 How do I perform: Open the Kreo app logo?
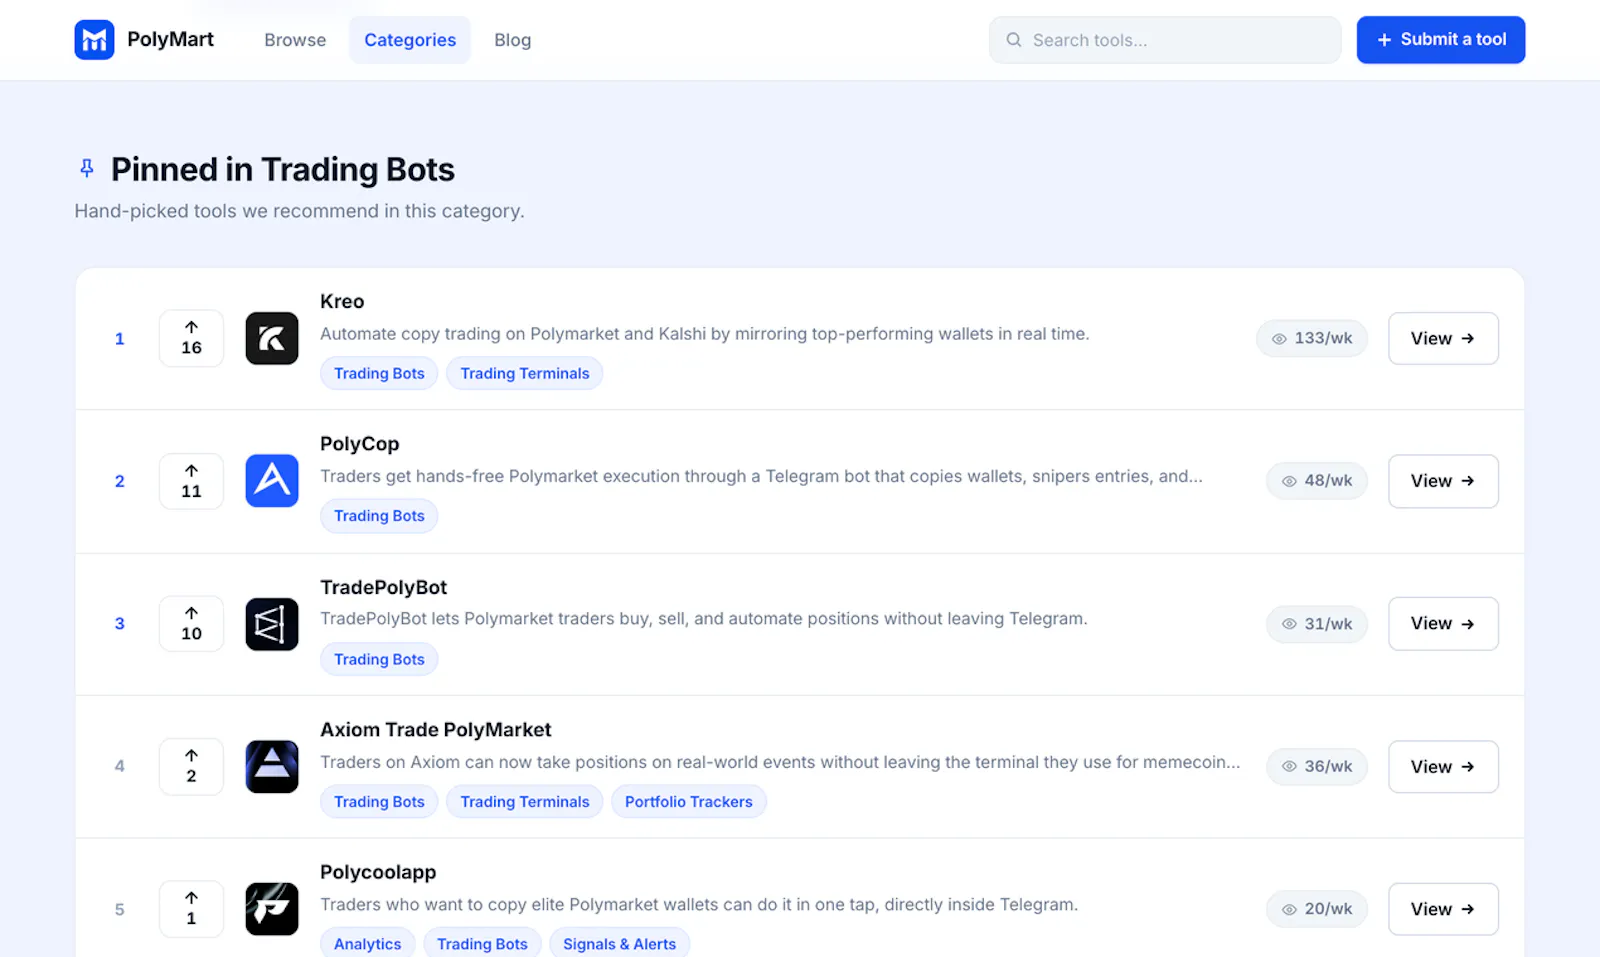pos(272,338)
